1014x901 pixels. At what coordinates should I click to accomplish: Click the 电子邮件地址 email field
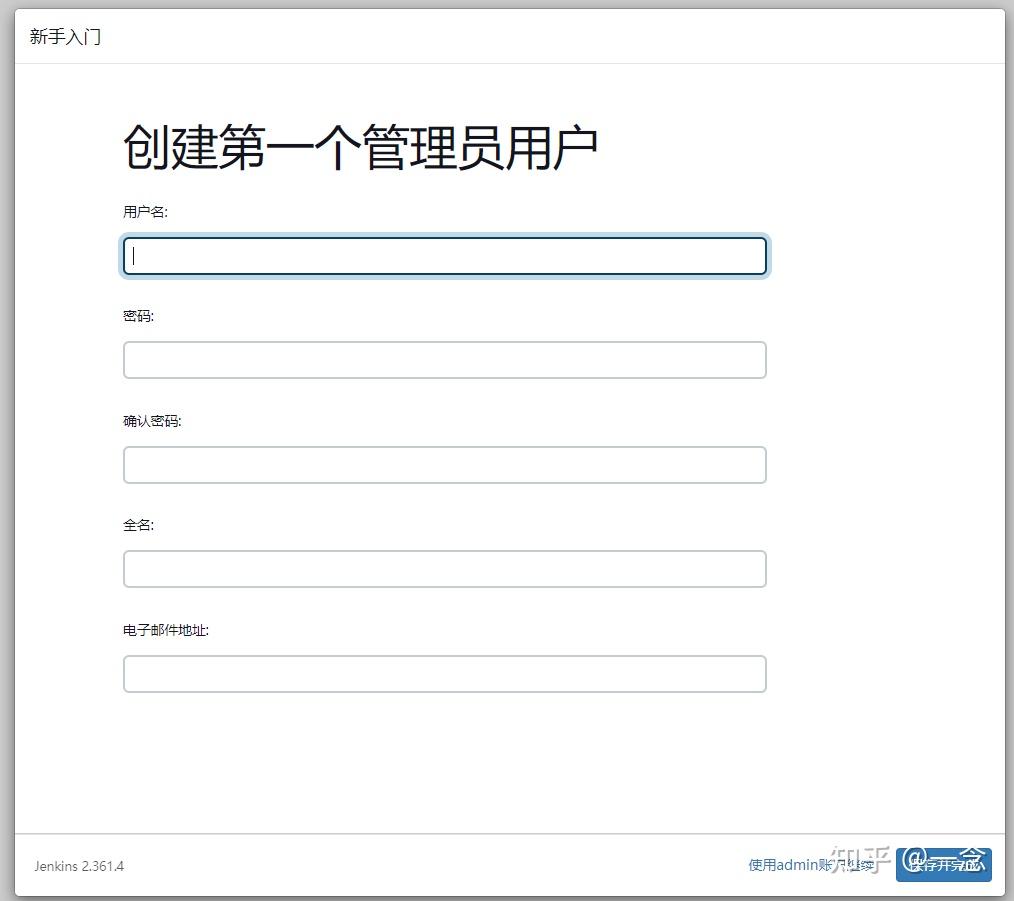[x=445, y=673]
